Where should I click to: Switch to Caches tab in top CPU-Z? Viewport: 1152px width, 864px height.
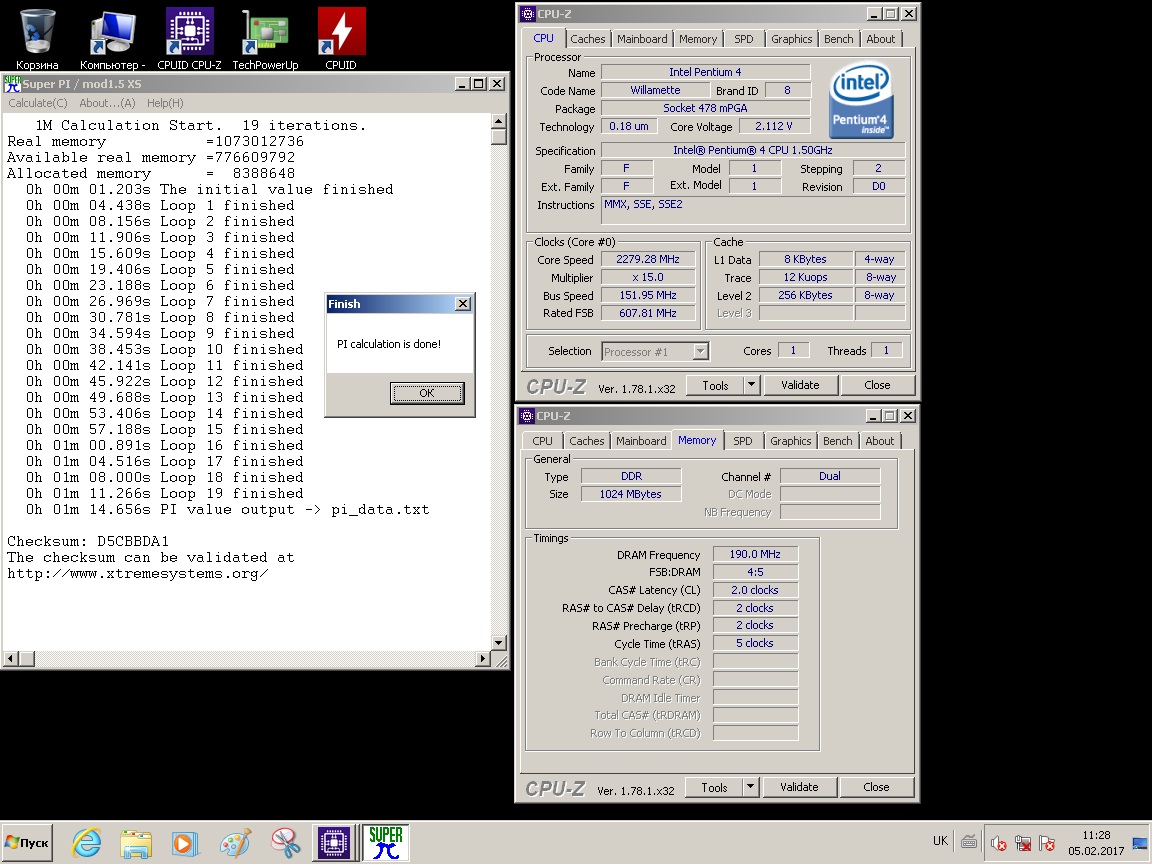pos(588,39)
